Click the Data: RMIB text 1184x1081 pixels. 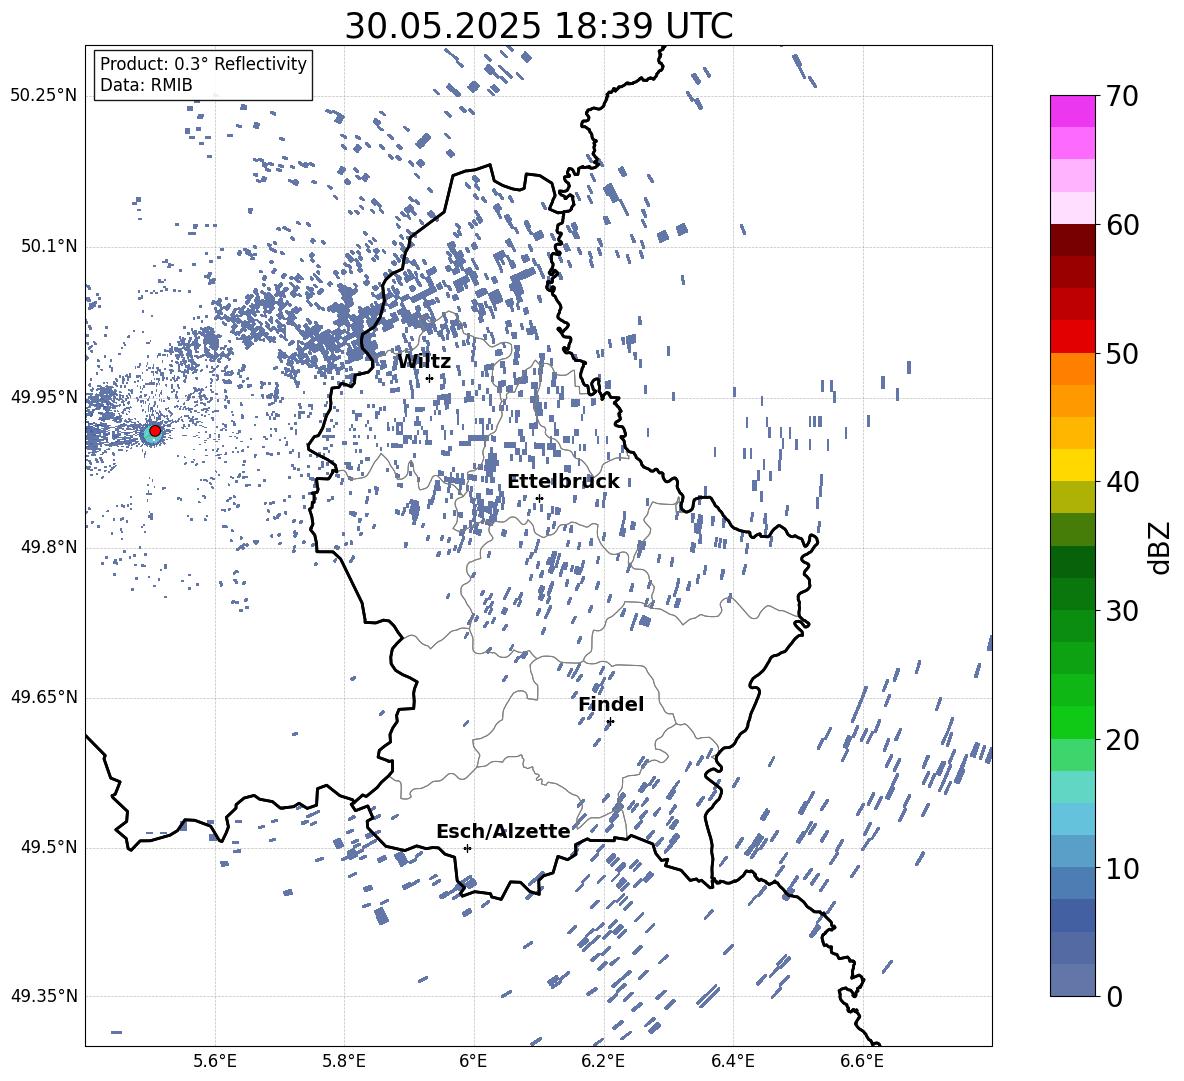point(146,85)
